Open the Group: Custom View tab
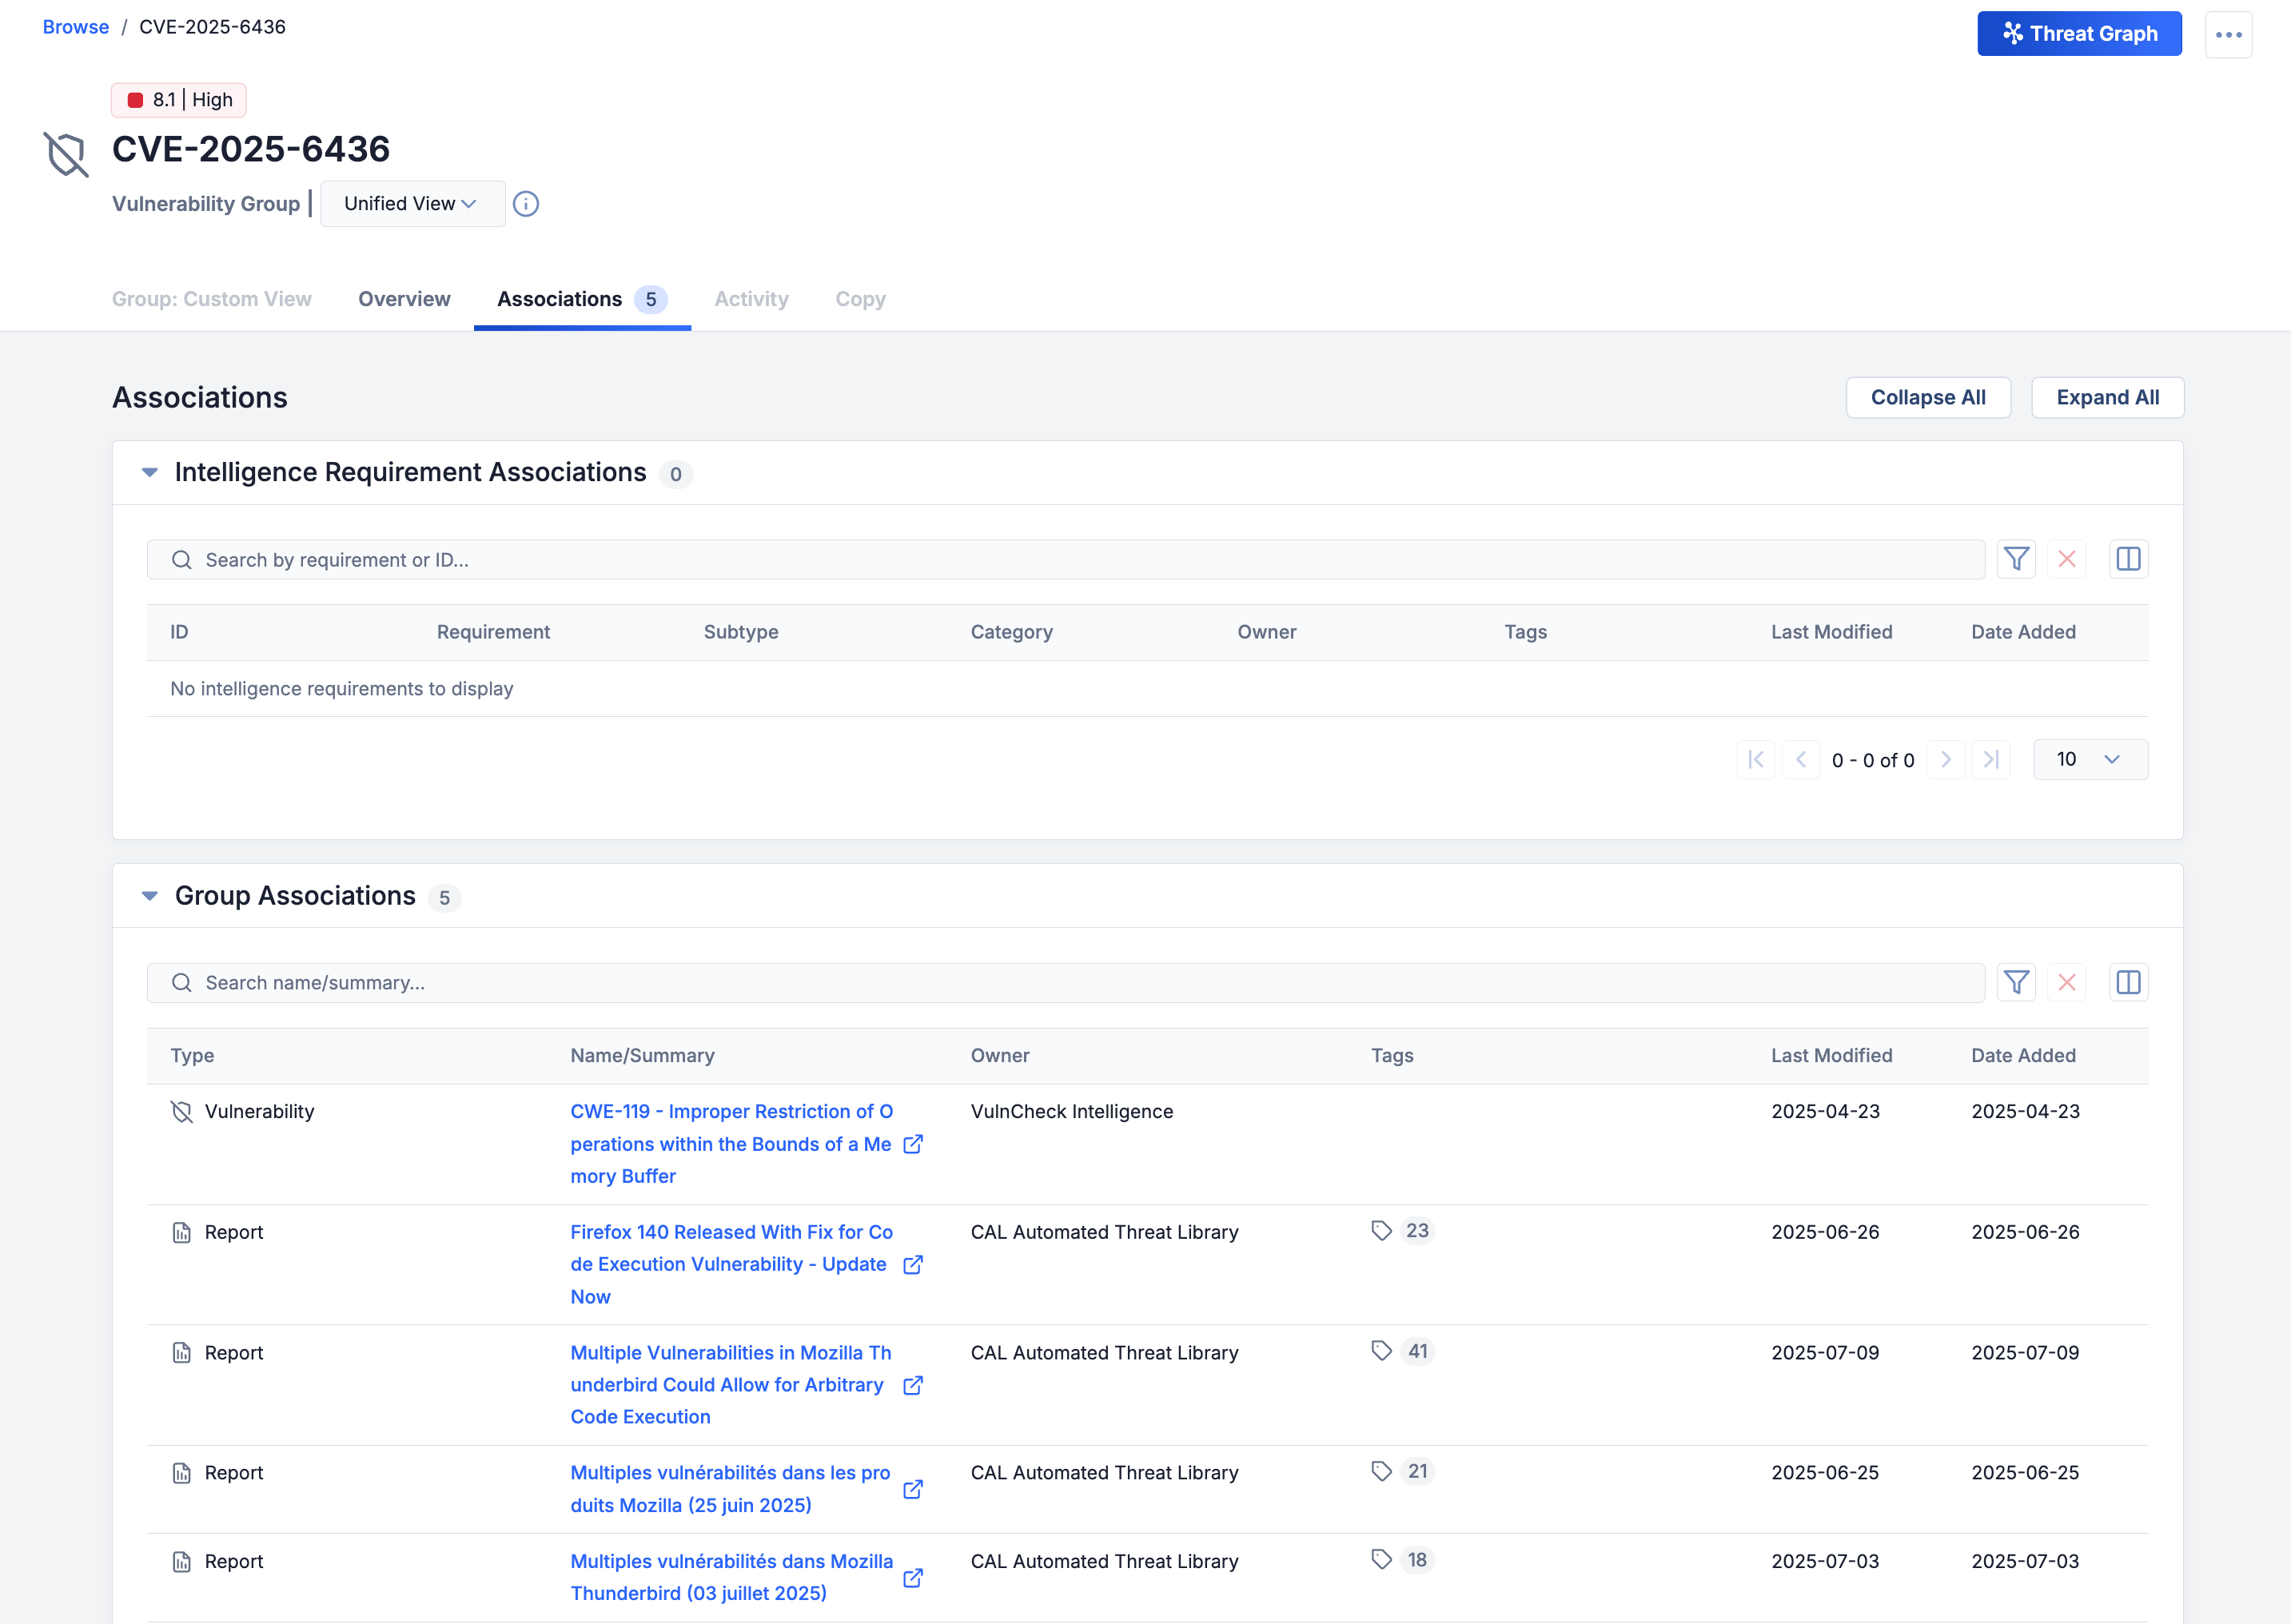This screenshot has width=2291, height=1624. 212,299
